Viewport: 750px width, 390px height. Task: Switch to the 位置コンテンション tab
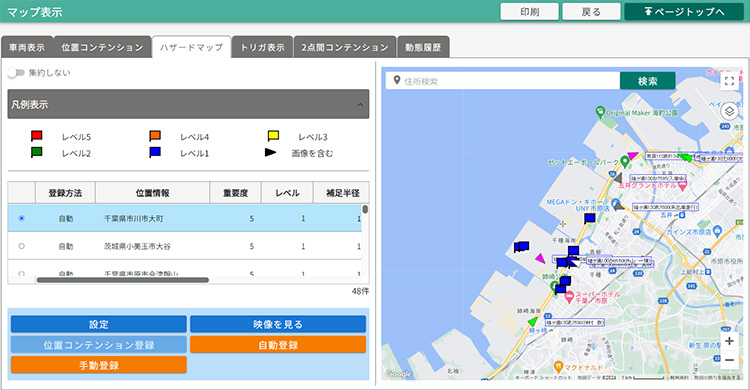(102, 47)
